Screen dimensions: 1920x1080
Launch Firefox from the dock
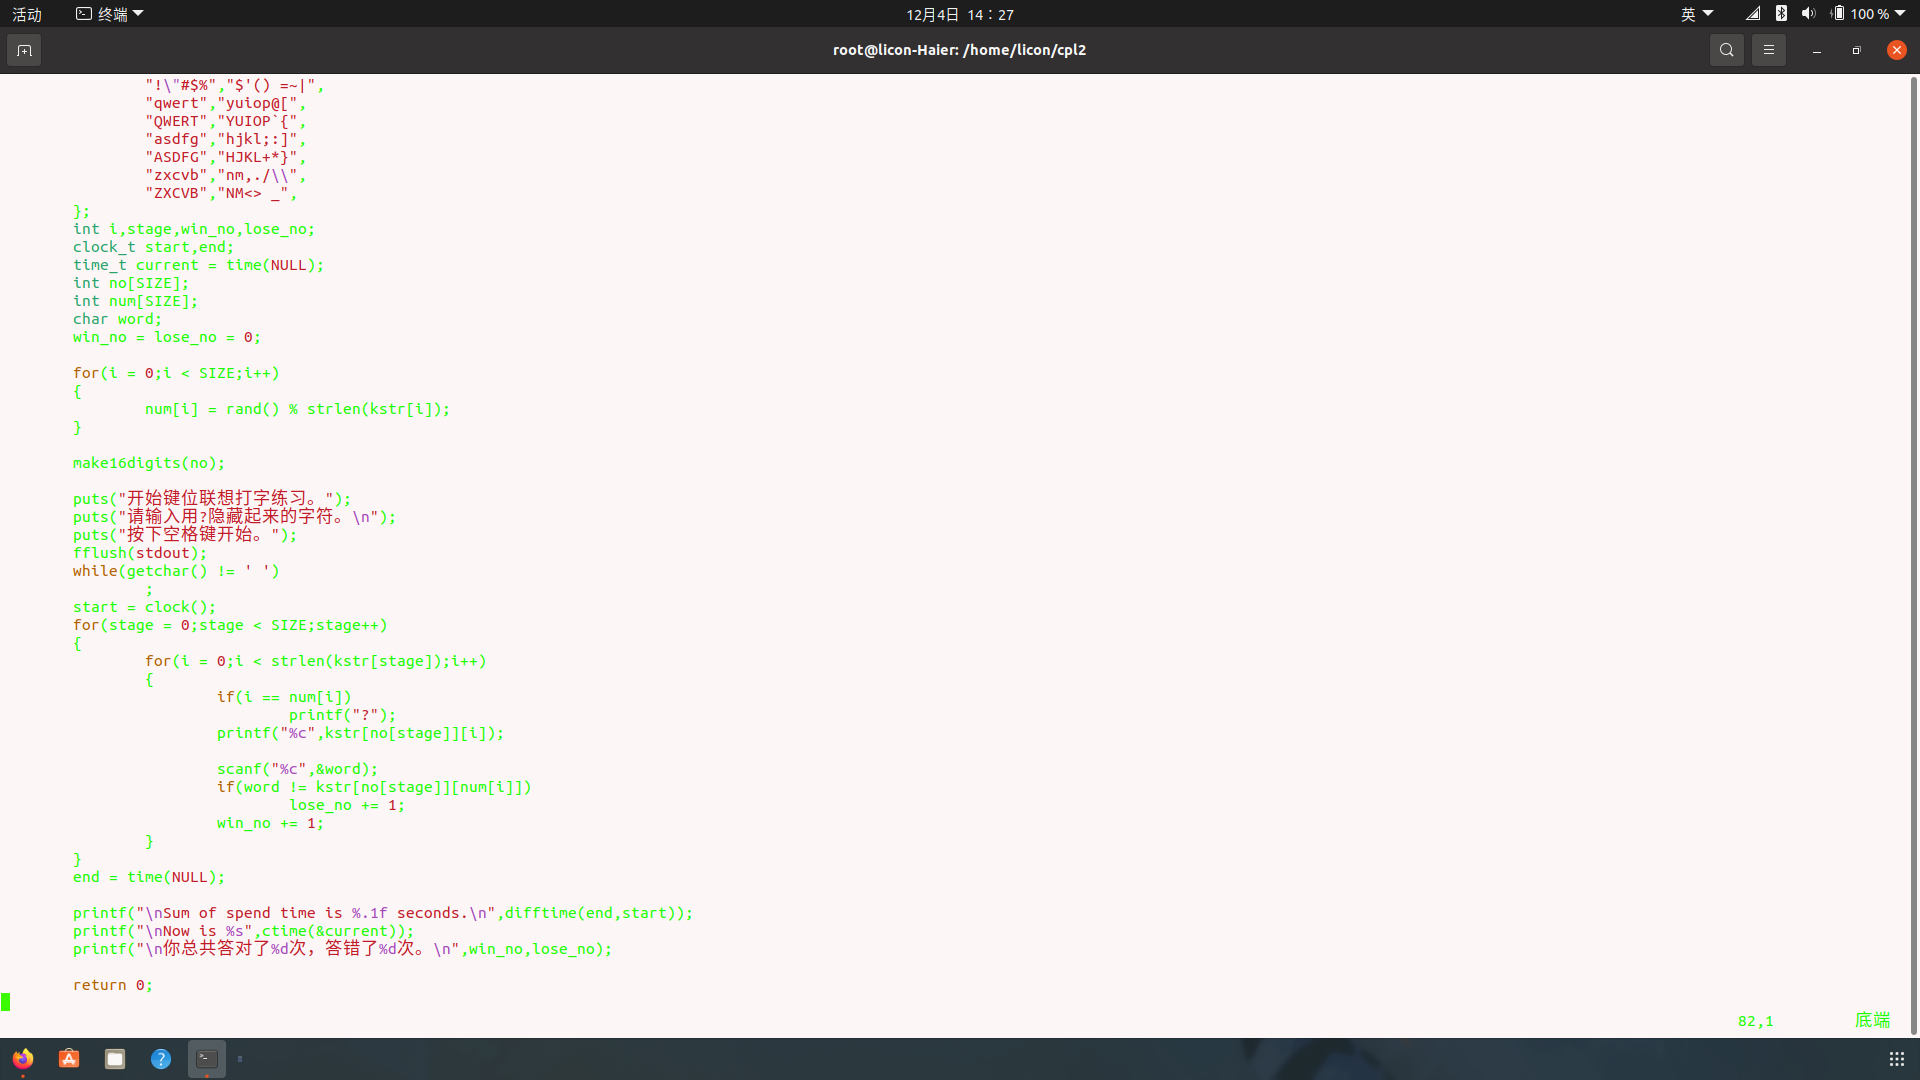[23, 1058]
